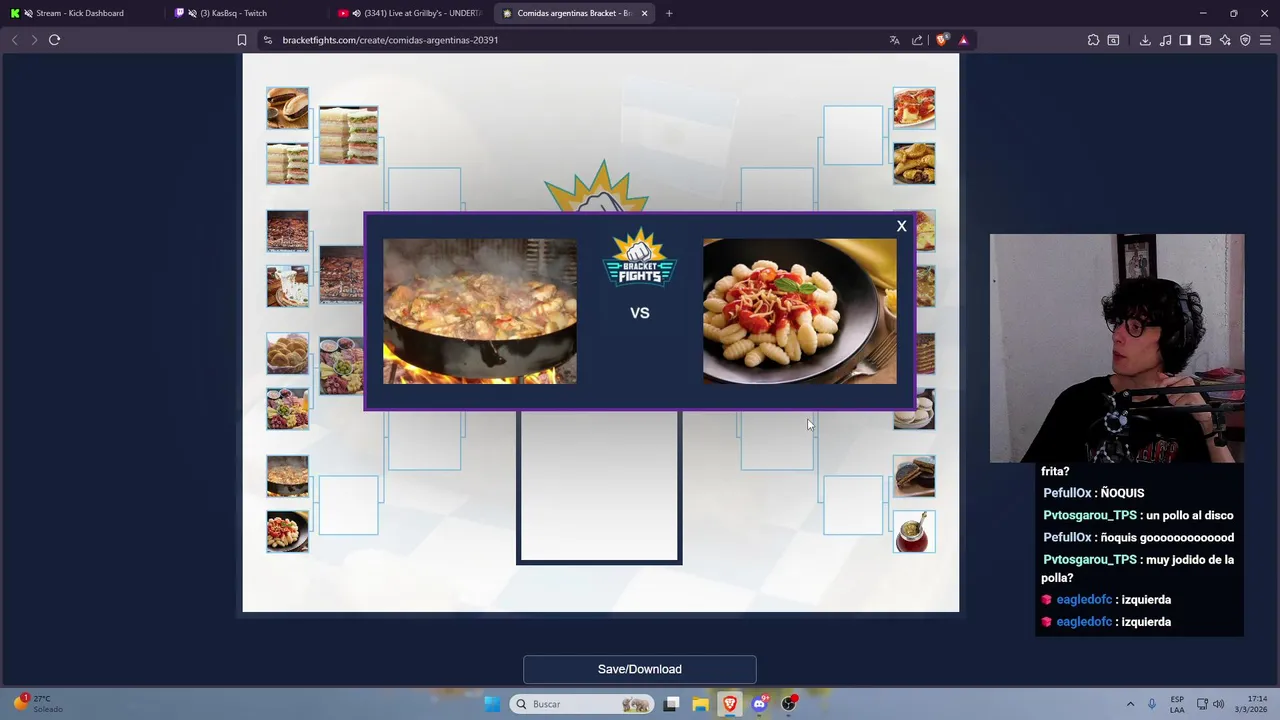The image size is (1280, 720).
Task: Close the versus popup with the X
Action: [x=901, y=226]
